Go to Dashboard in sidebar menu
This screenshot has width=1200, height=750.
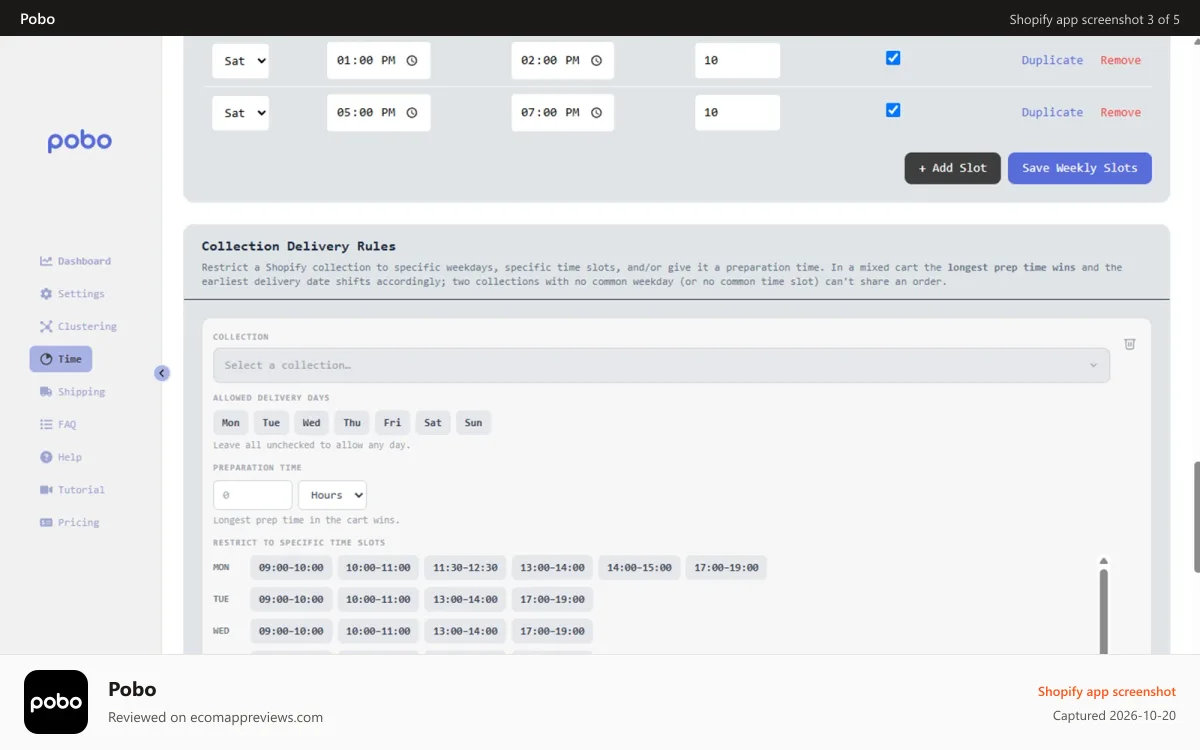84,261
